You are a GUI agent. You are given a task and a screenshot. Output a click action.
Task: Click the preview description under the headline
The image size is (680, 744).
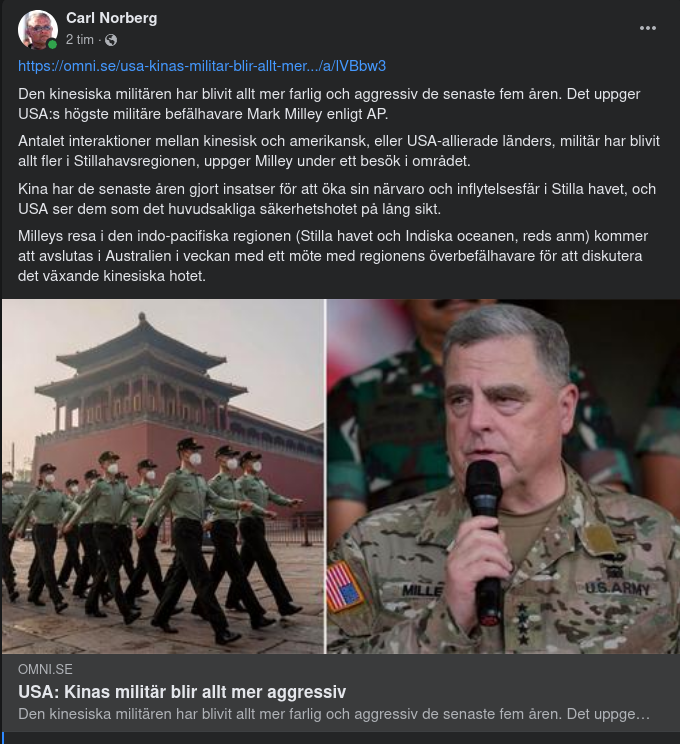(x=334, y=714)
